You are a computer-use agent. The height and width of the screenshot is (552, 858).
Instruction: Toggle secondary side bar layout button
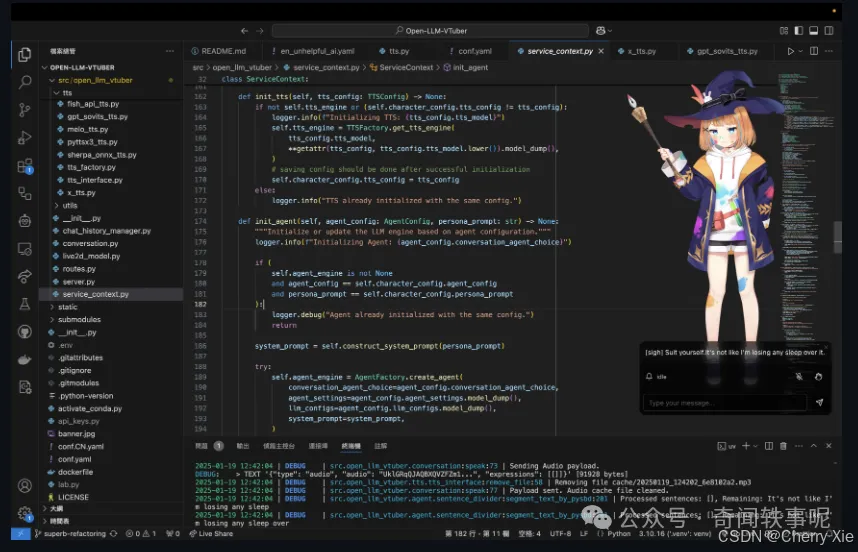pyautogui.click(x=829, y=31)
